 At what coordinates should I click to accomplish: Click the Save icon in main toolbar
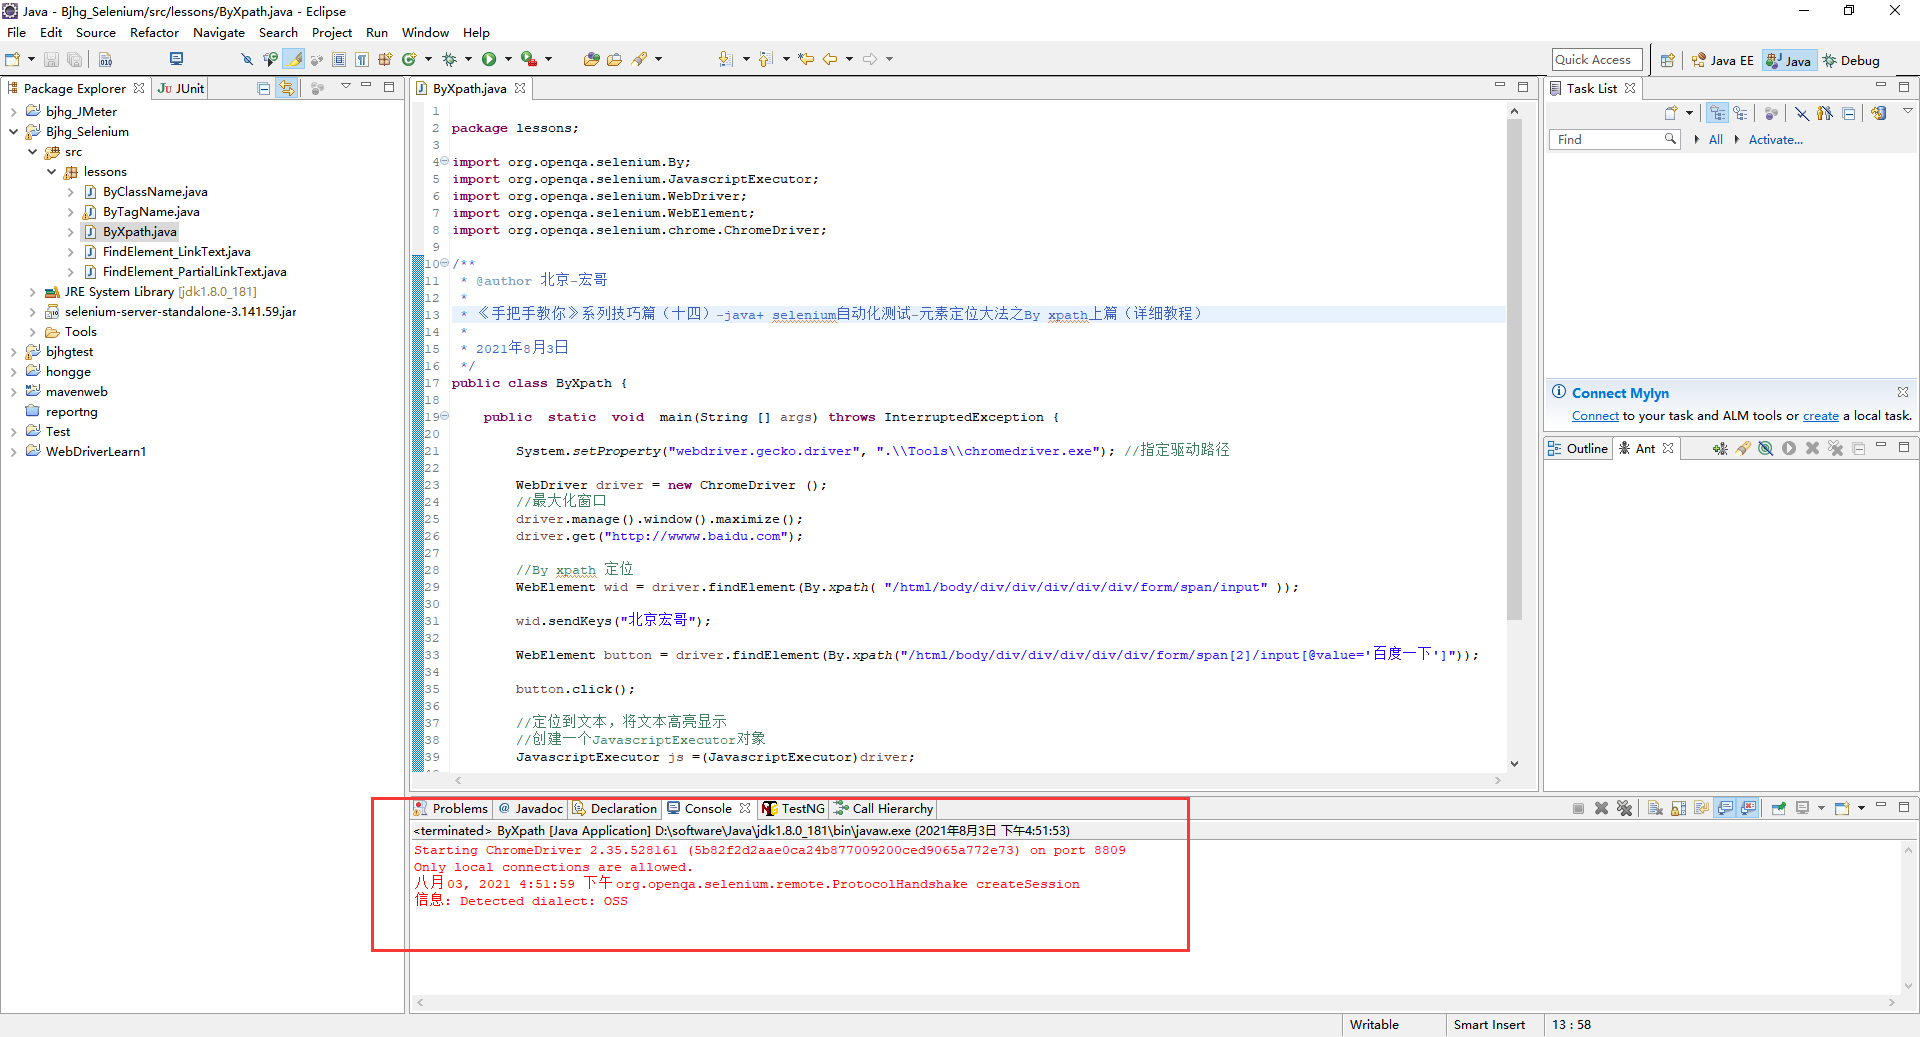coord(51,60)
